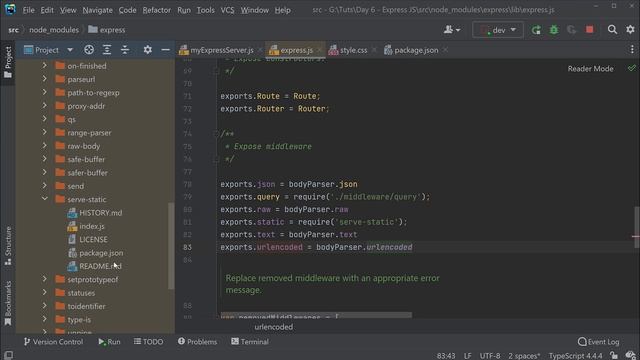Open the File menu
This screenshot has height=360, width=640.
coord(29,10)
